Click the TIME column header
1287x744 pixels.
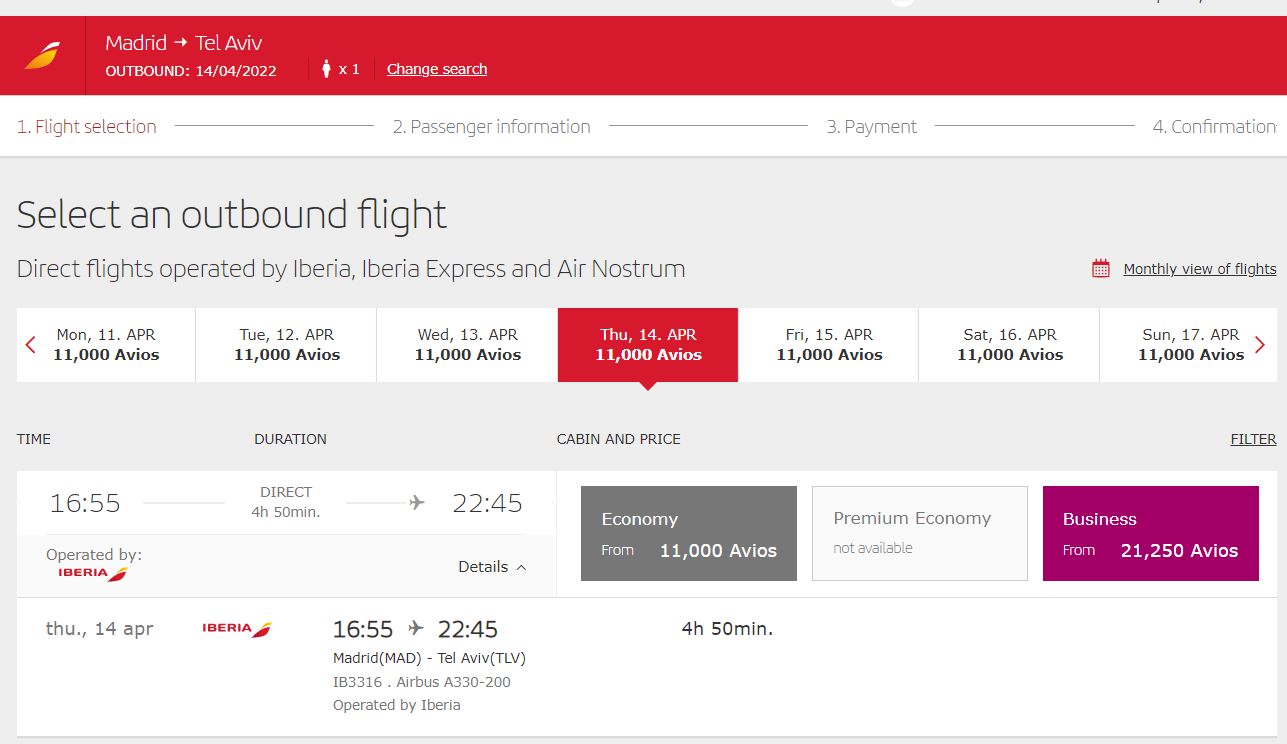(34, 439)
